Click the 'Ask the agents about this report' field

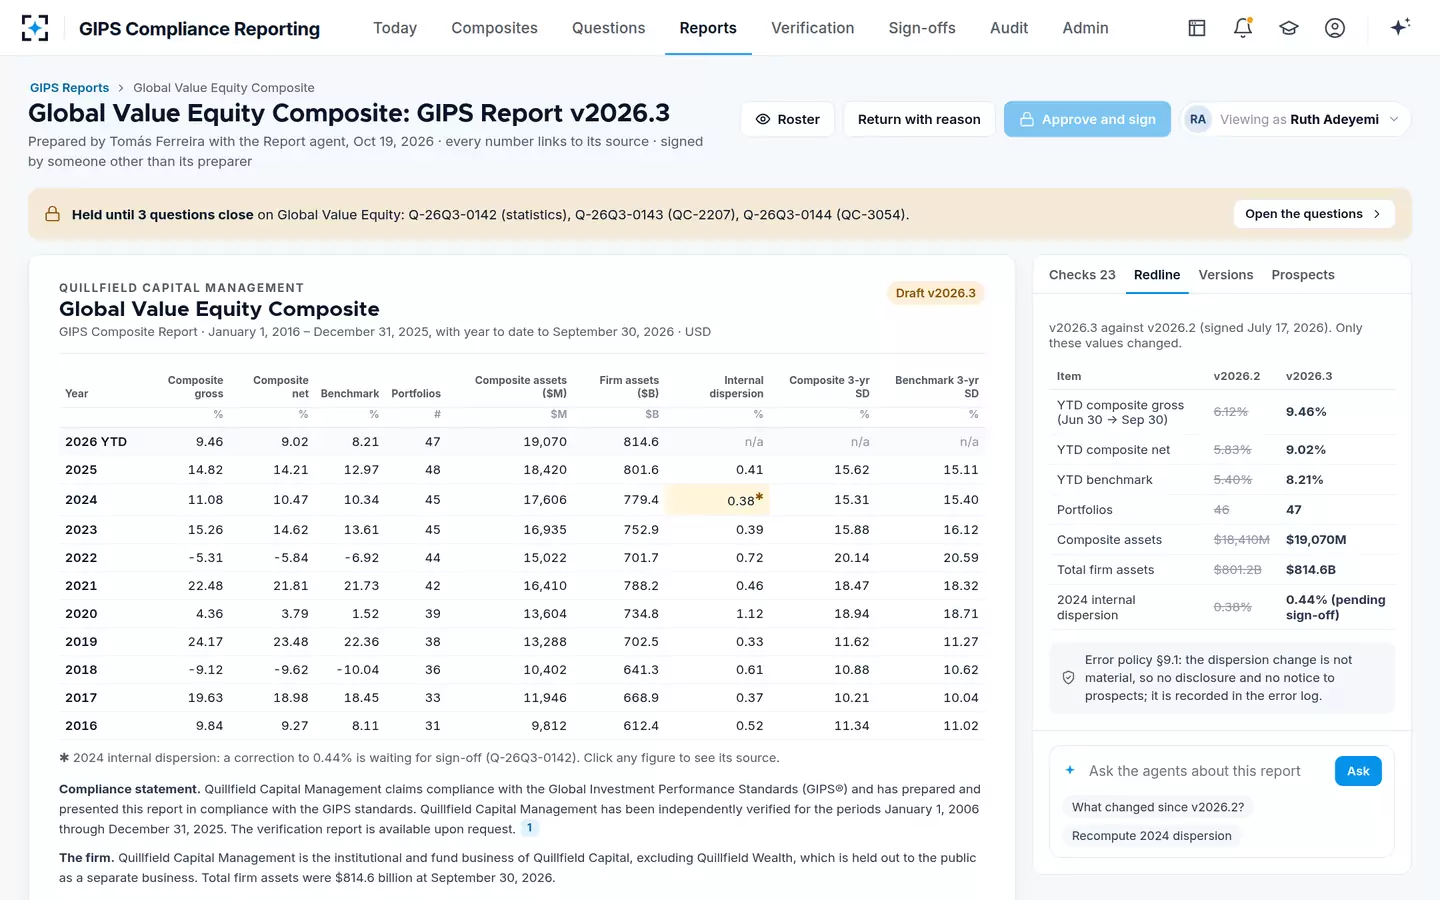1204,771
